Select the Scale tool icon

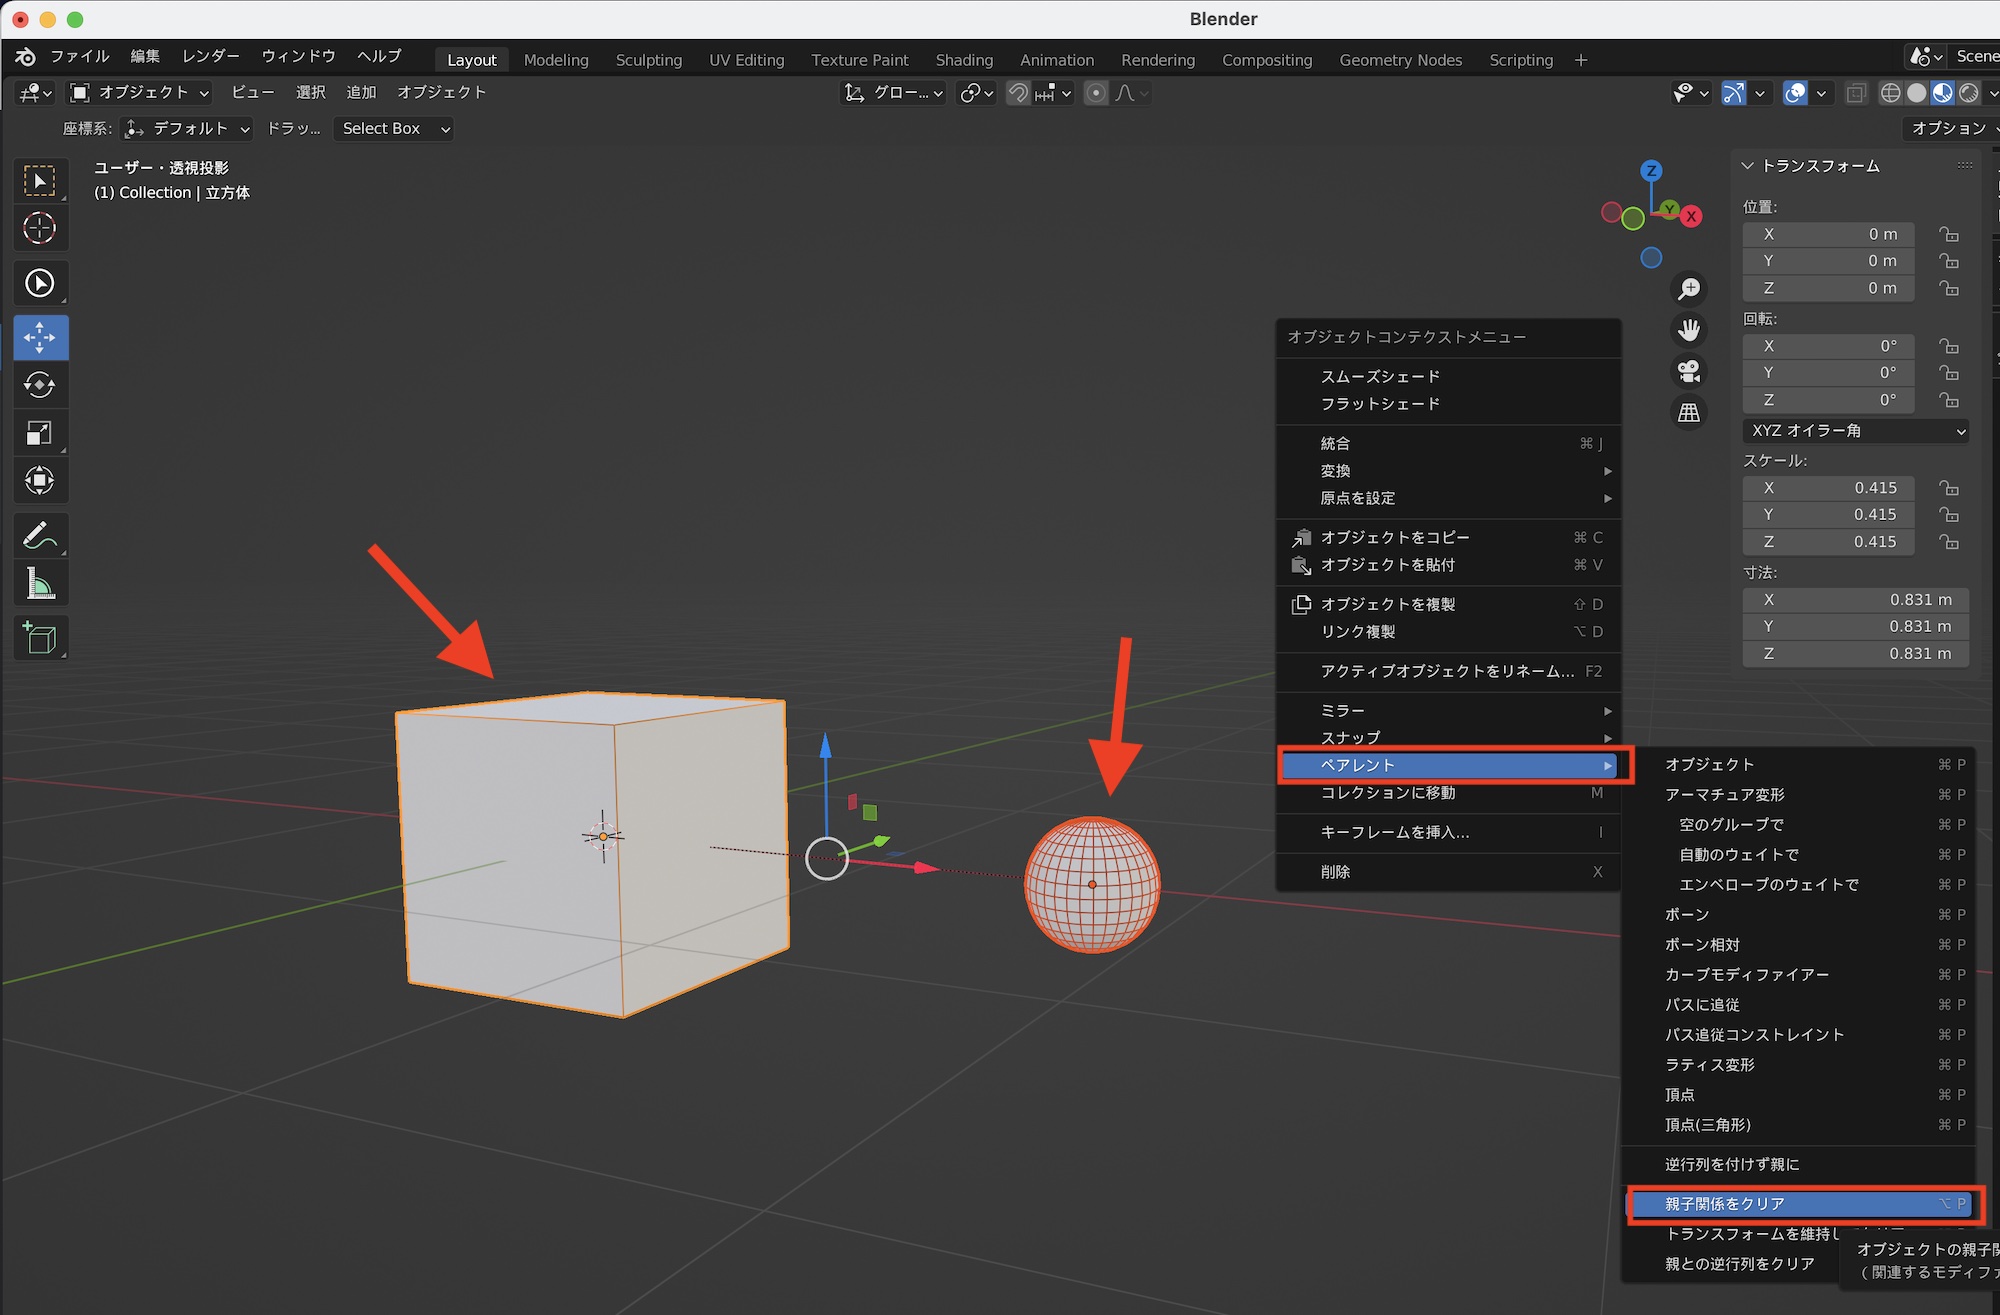coord(40,433)
